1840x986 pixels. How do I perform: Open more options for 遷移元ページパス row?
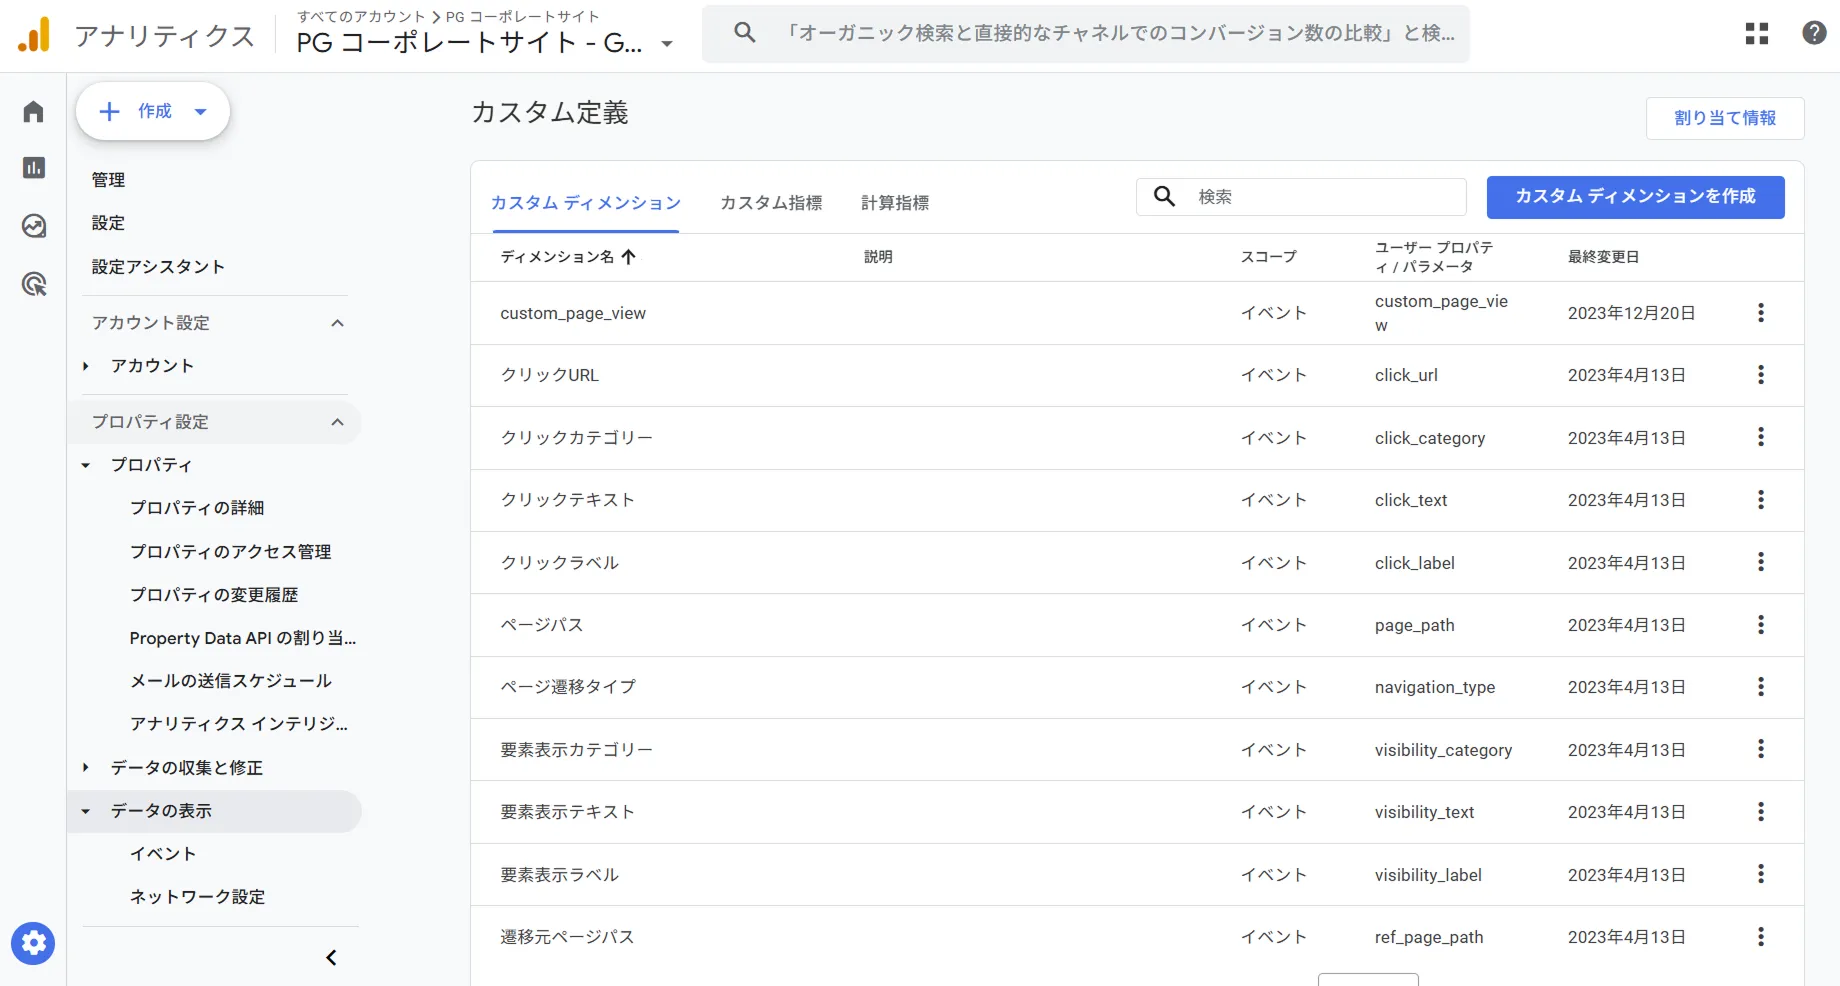pyautogui.click(x=1761, y=937)
